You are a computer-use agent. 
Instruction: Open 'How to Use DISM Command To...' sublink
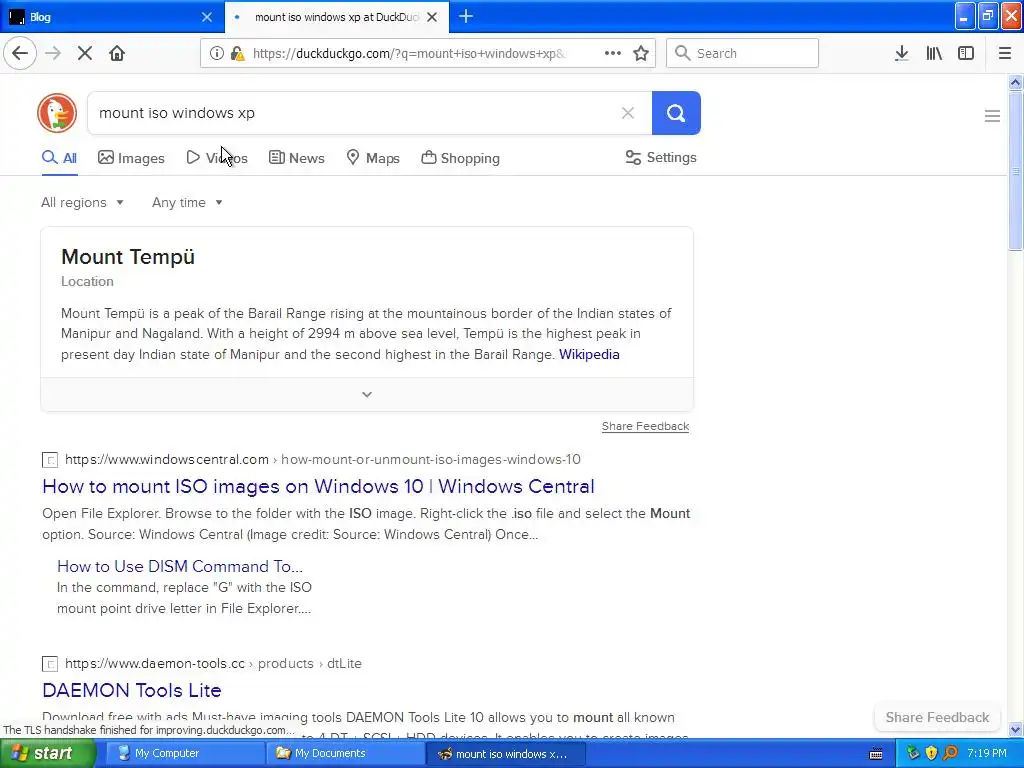[180, 566]
